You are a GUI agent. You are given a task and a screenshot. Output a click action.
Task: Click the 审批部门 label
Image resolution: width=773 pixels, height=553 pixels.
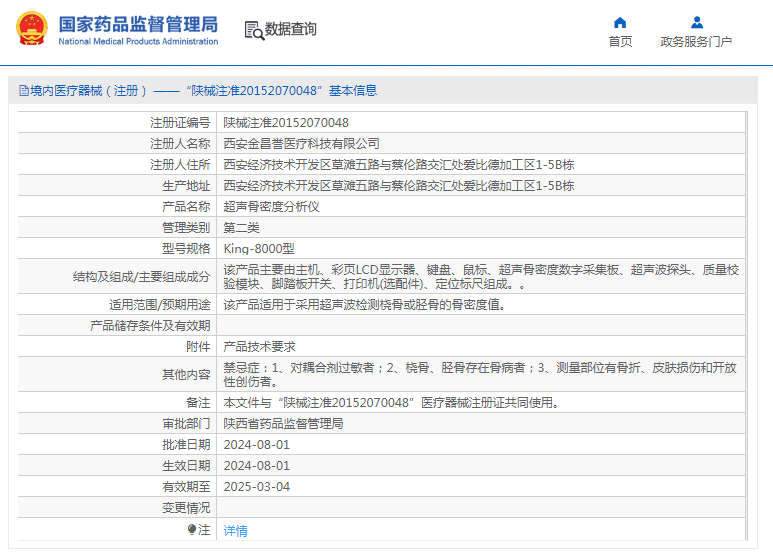tap(186, 424)
